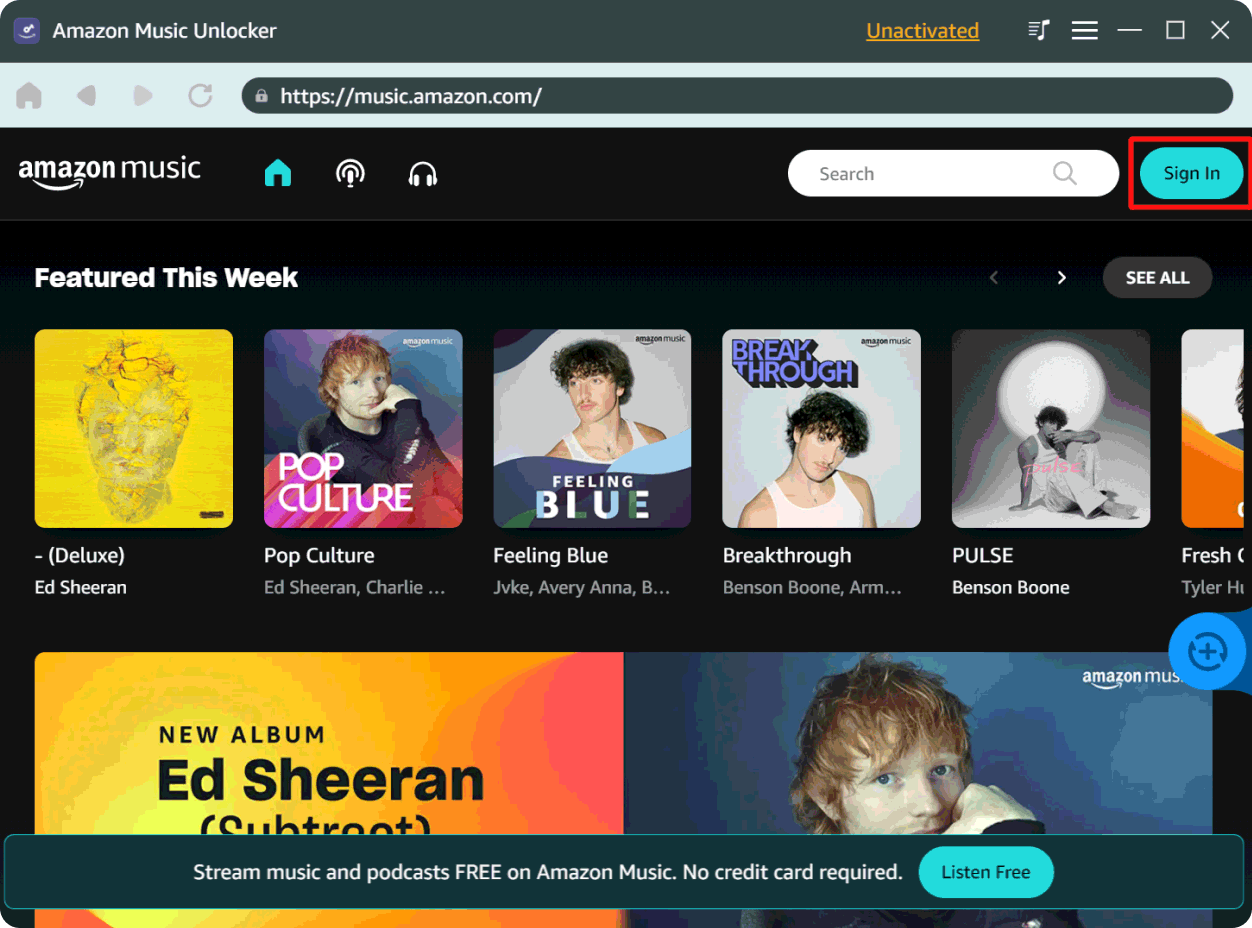Click the Amazon Music Unlocker app logo

tap(26, 30)
